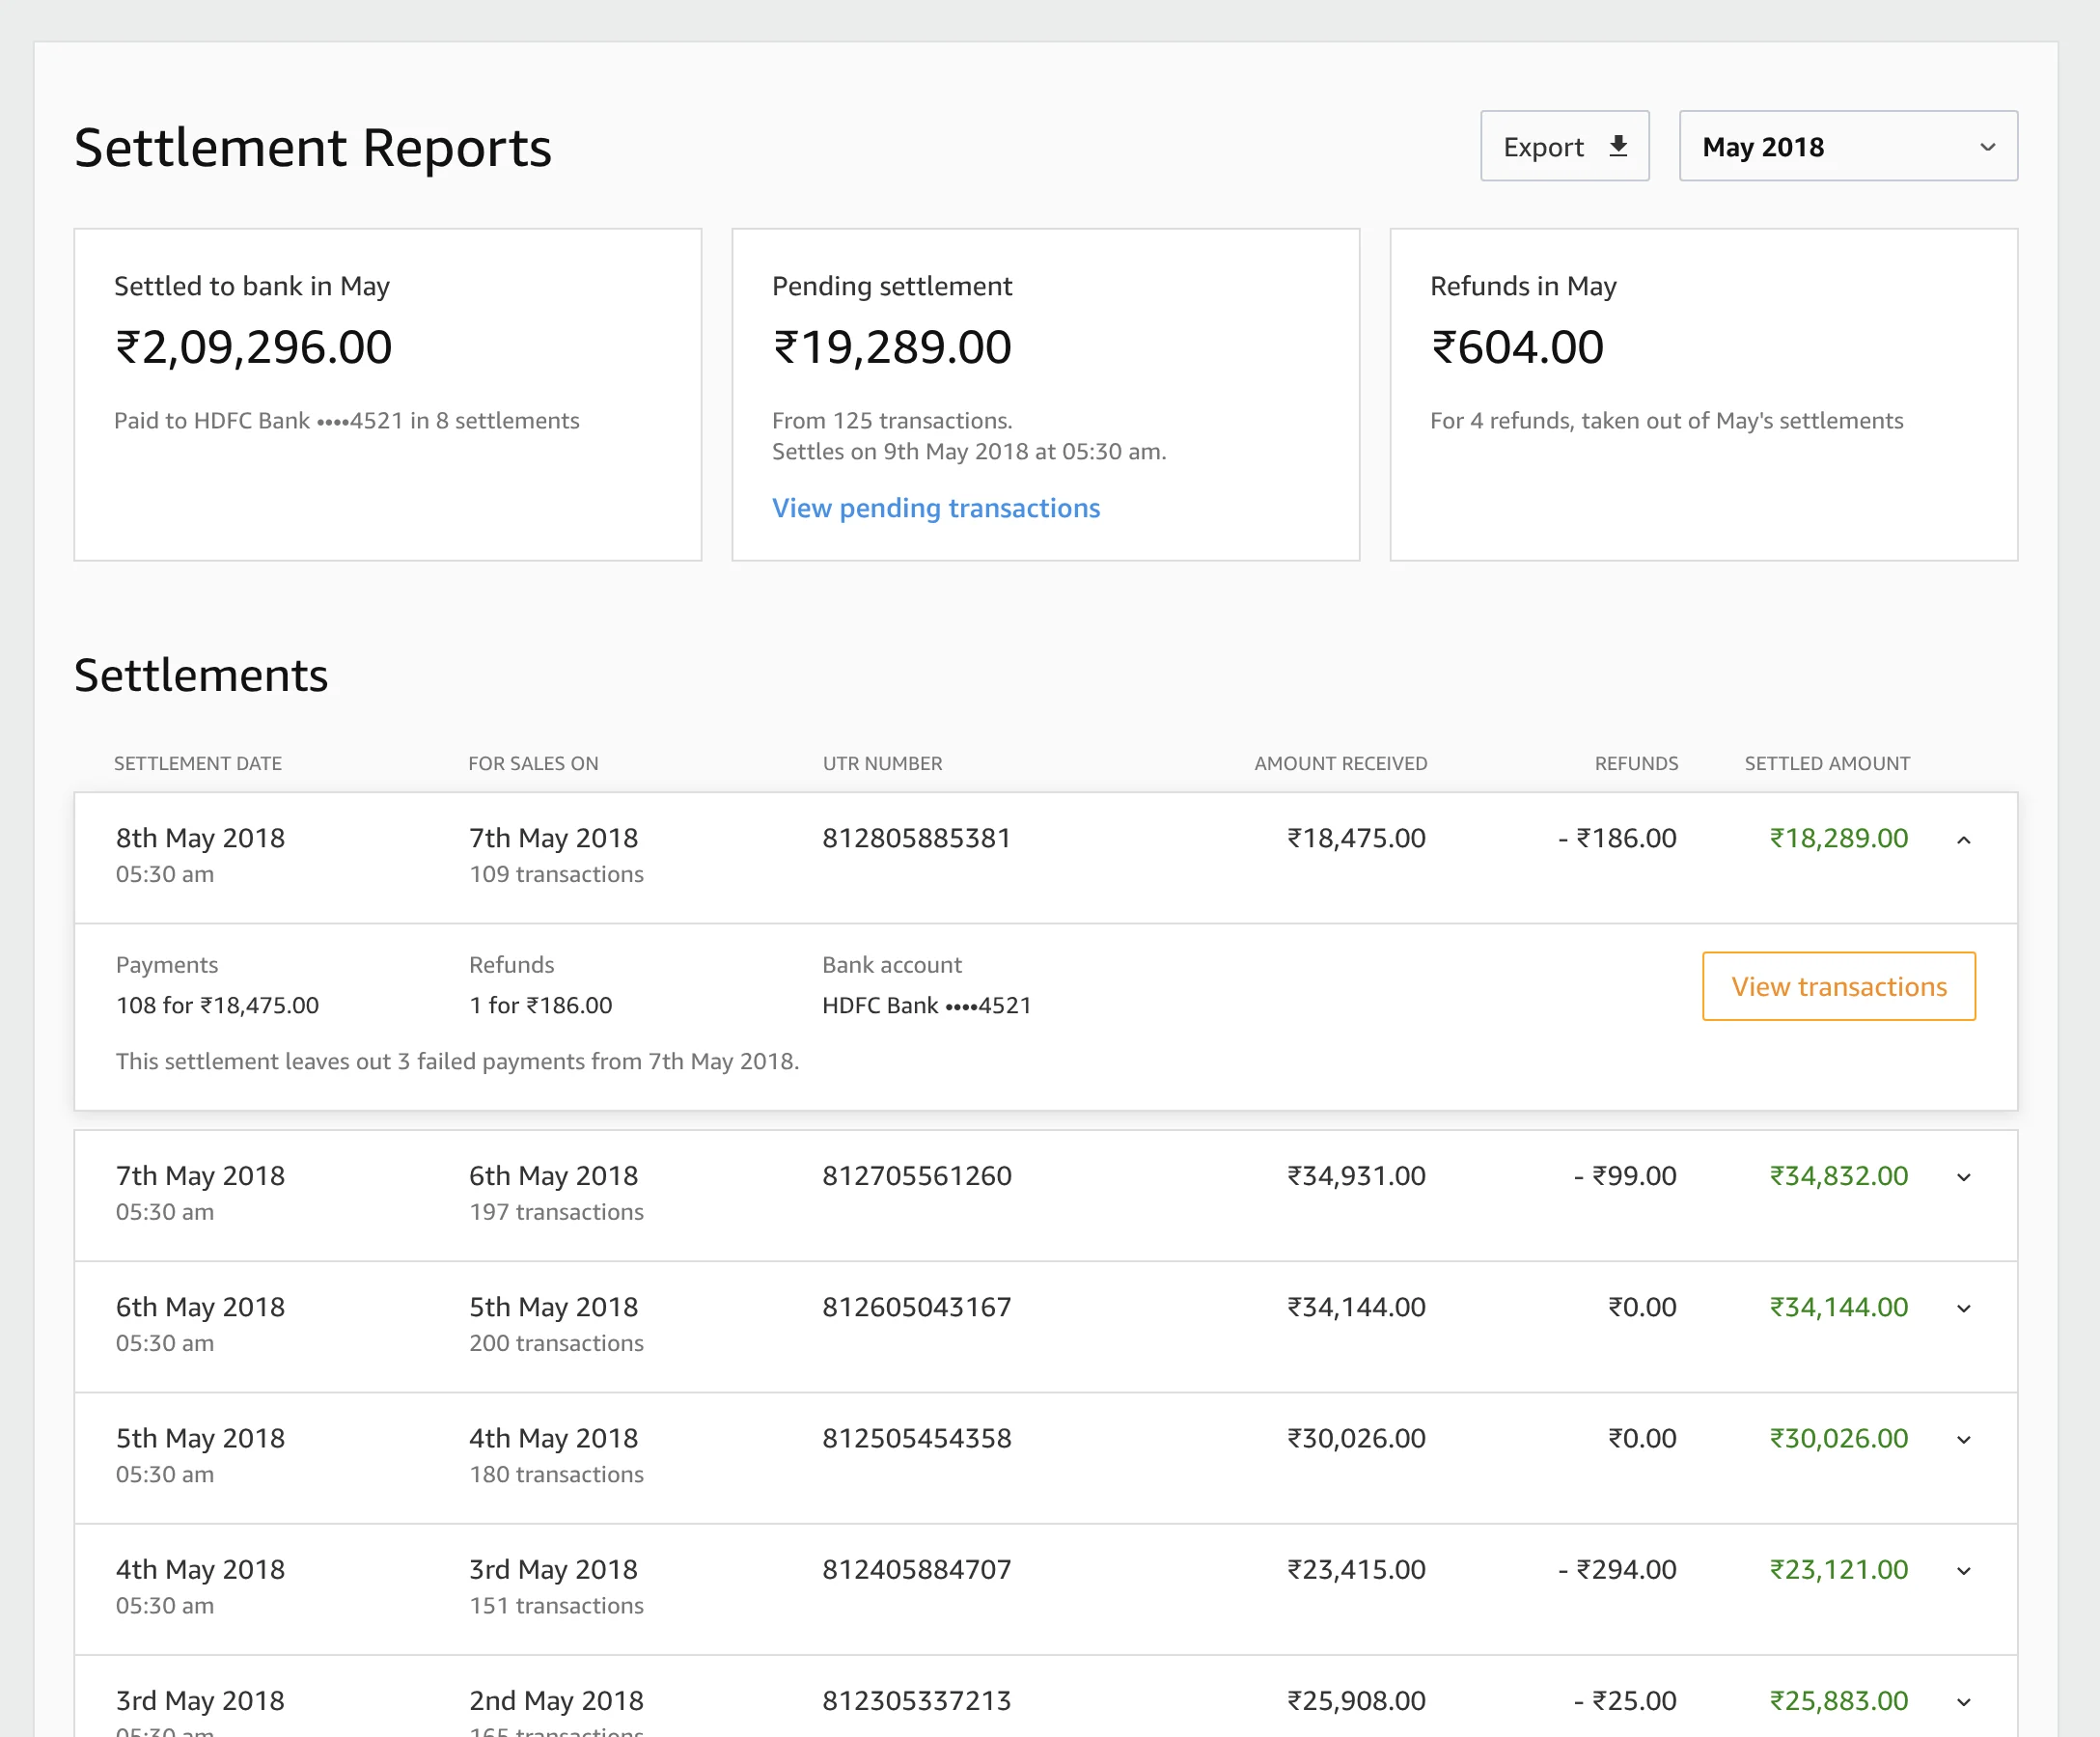
Task: Select UTR number 812705561260
Action: [x=916, y=1175]
